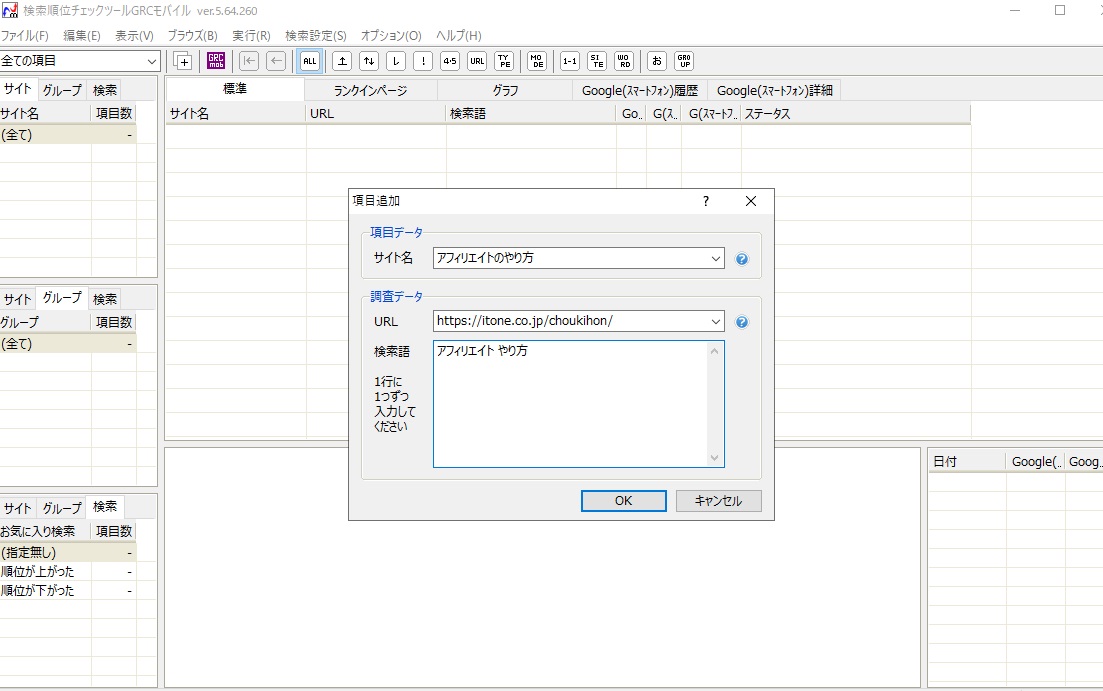Open the 表示(V) menu
Screen dimensions: 1103x691
134,35
